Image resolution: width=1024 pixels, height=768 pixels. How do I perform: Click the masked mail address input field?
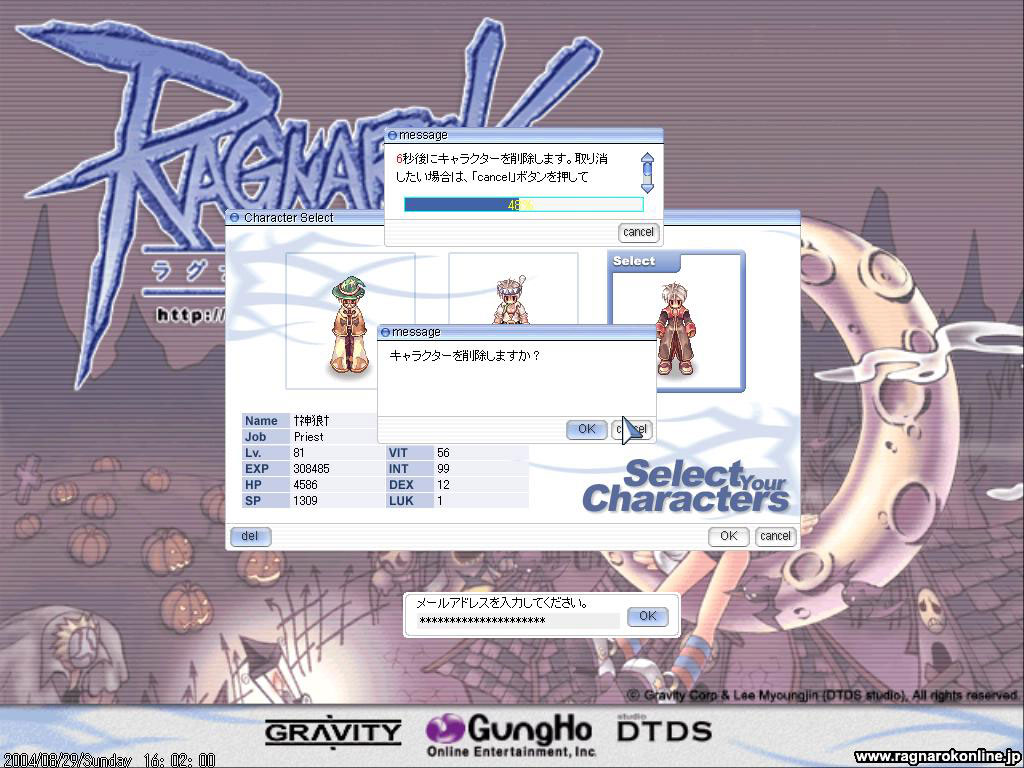518,620
